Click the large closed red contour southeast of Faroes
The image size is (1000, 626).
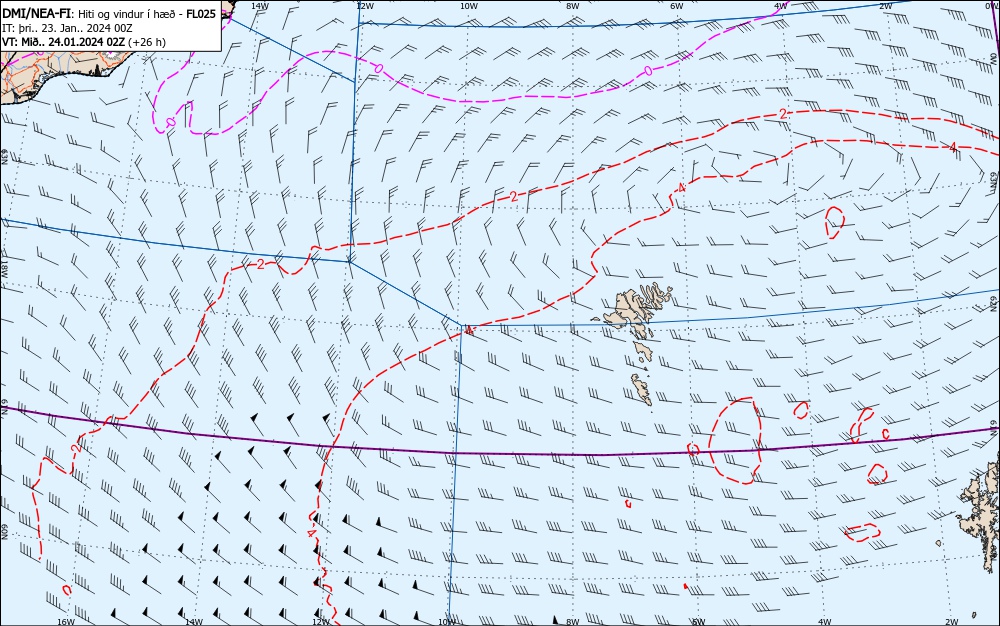[x=735, y=440]
